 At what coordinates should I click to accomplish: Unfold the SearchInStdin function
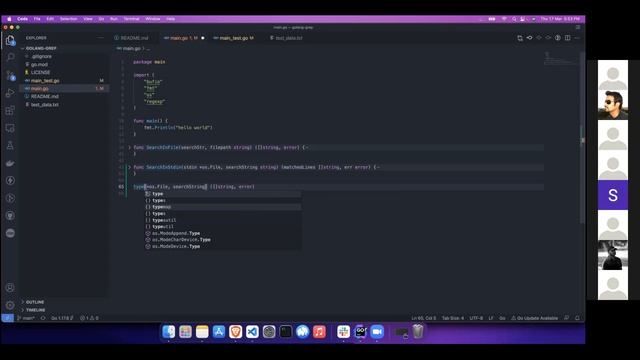129,167
